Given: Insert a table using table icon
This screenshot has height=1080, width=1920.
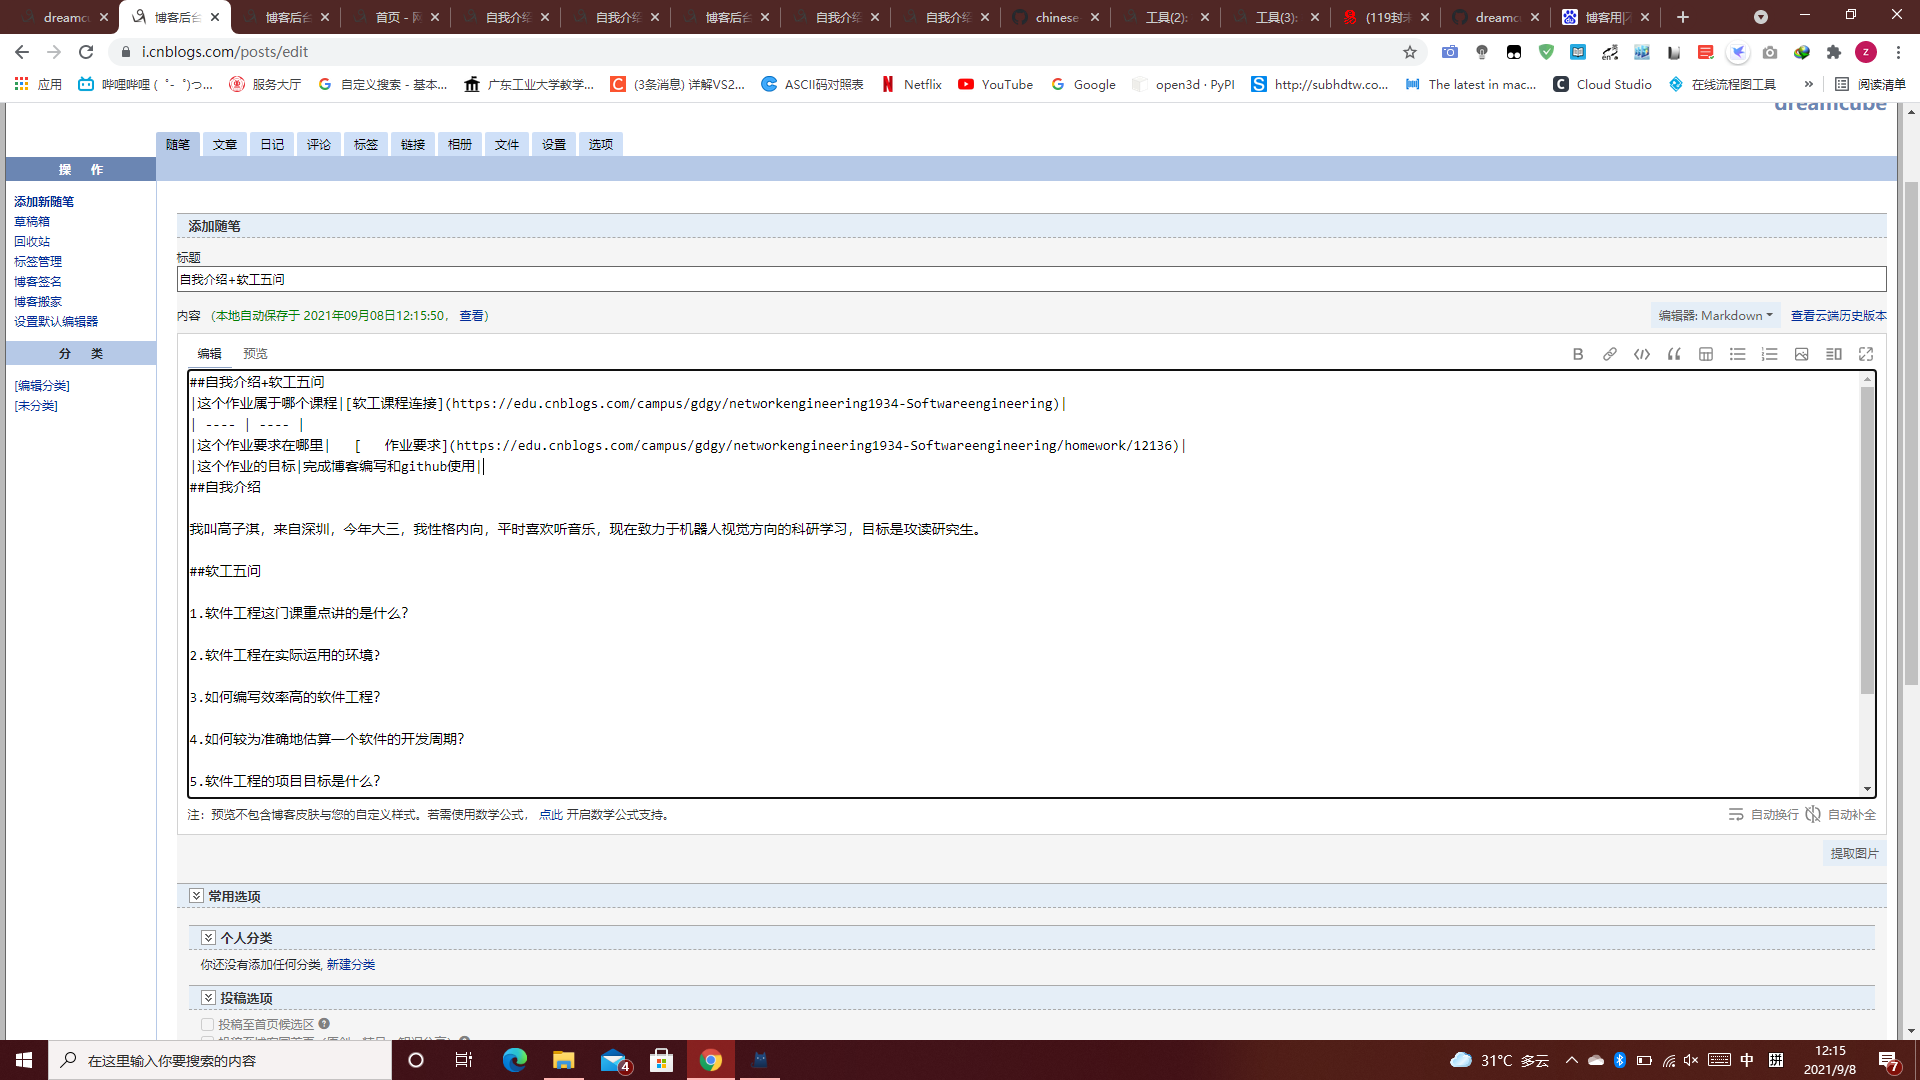Looking at the screenshot, I should tap(1706, 354).
